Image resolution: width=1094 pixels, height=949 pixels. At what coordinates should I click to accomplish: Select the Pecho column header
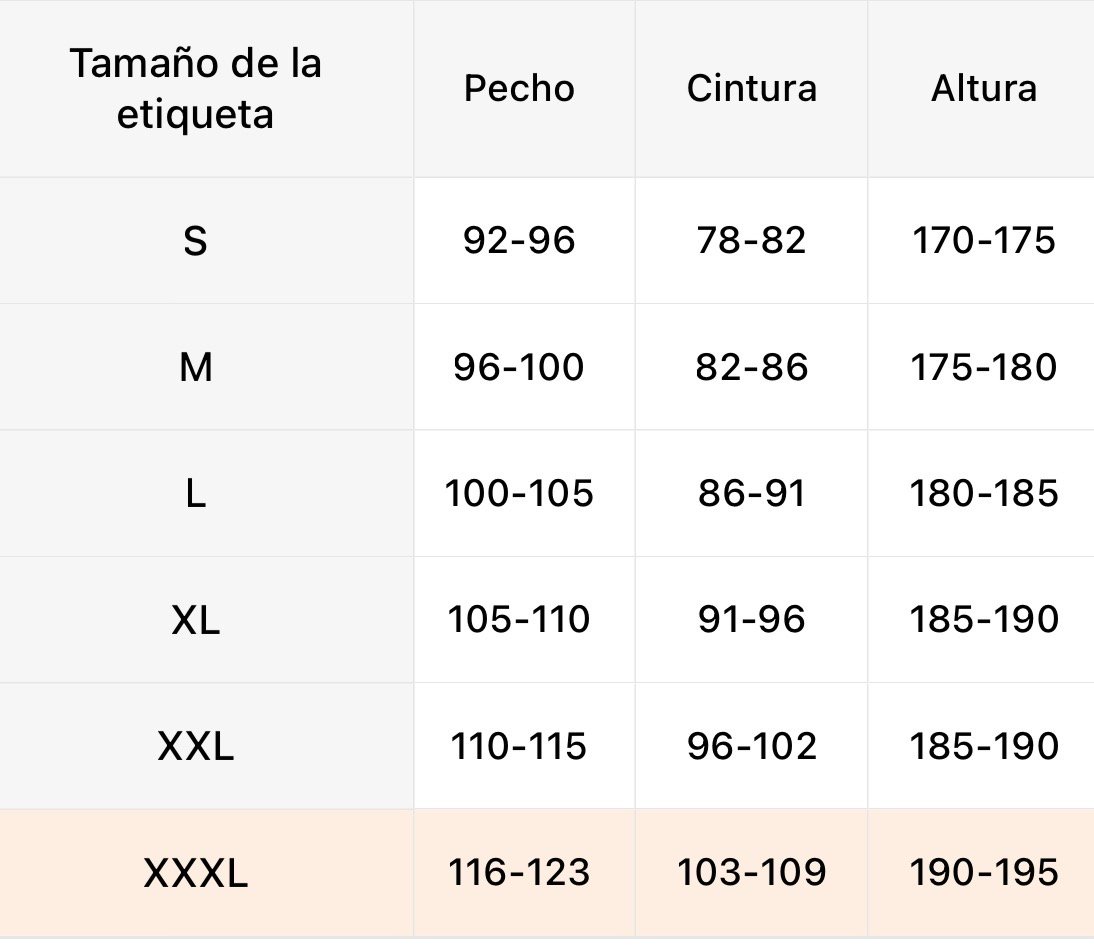click(519, 89)
